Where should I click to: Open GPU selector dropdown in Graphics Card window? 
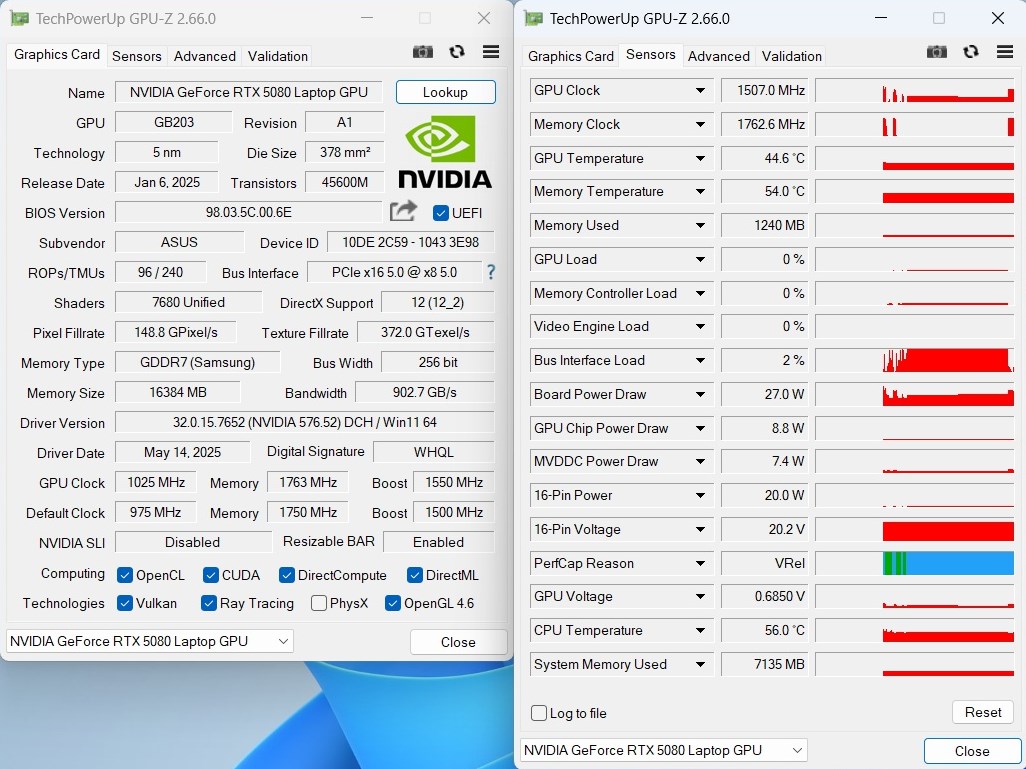150,641
